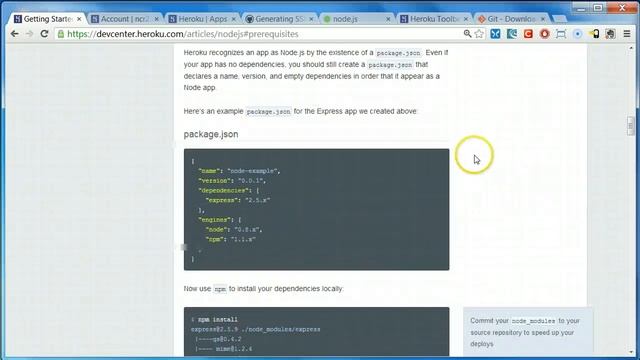
Task: Click the express@2.5.9 ./node_modules/express line
Action: pos(256,329)
